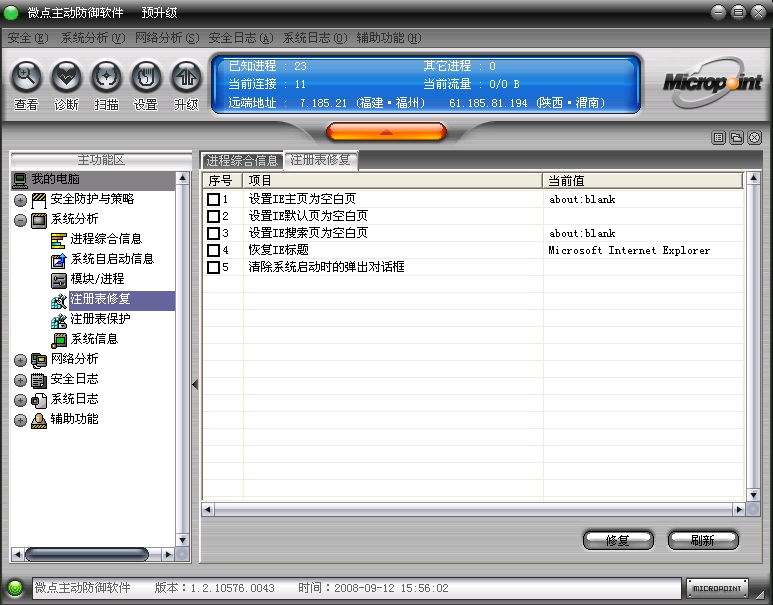Open the 诊断 heart diagnose icon
The width and height of the screenshot is (773, 605).
pos(66,77)
